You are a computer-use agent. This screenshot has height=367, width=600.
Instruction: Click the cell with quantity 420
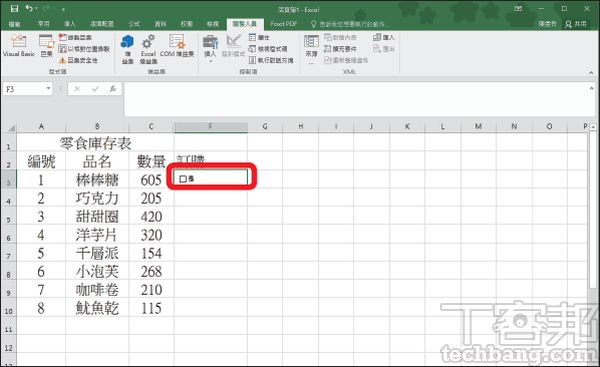point(151,217)
